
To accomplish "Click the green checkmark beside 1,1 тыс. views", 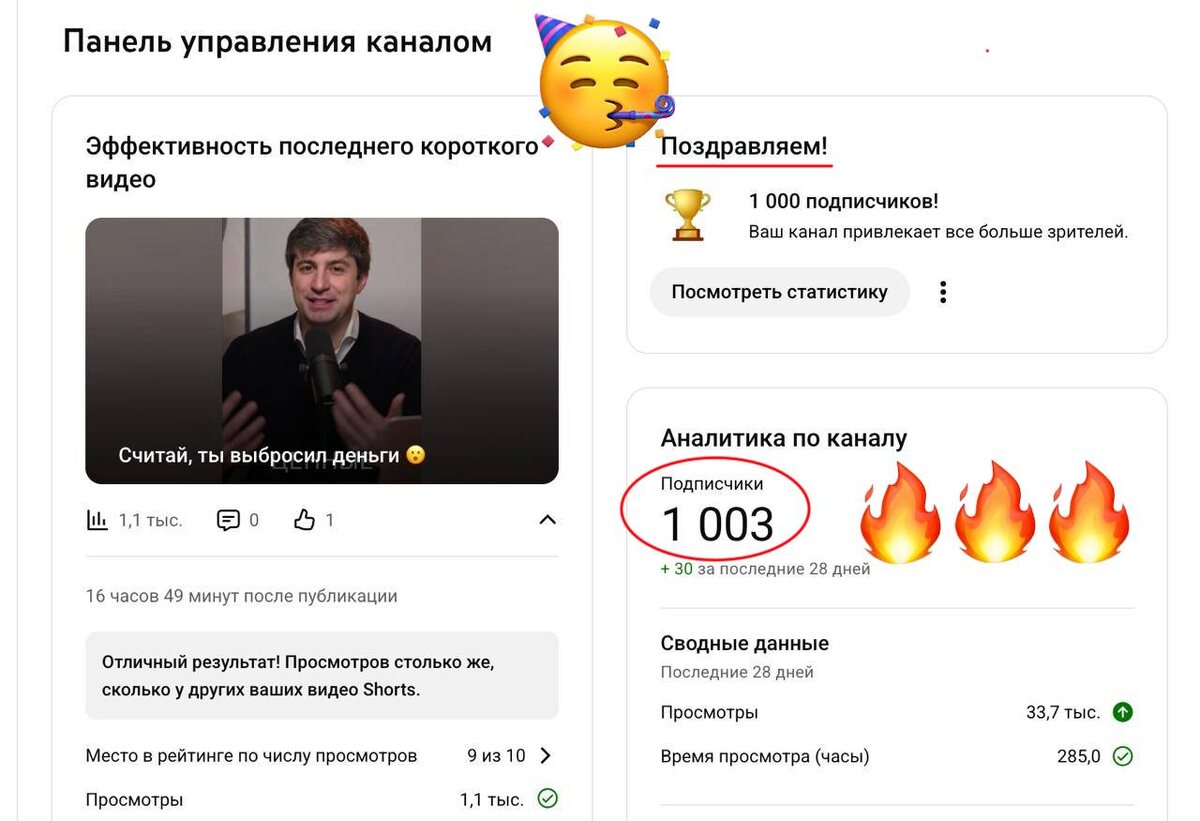I will [x=547, y=799].
